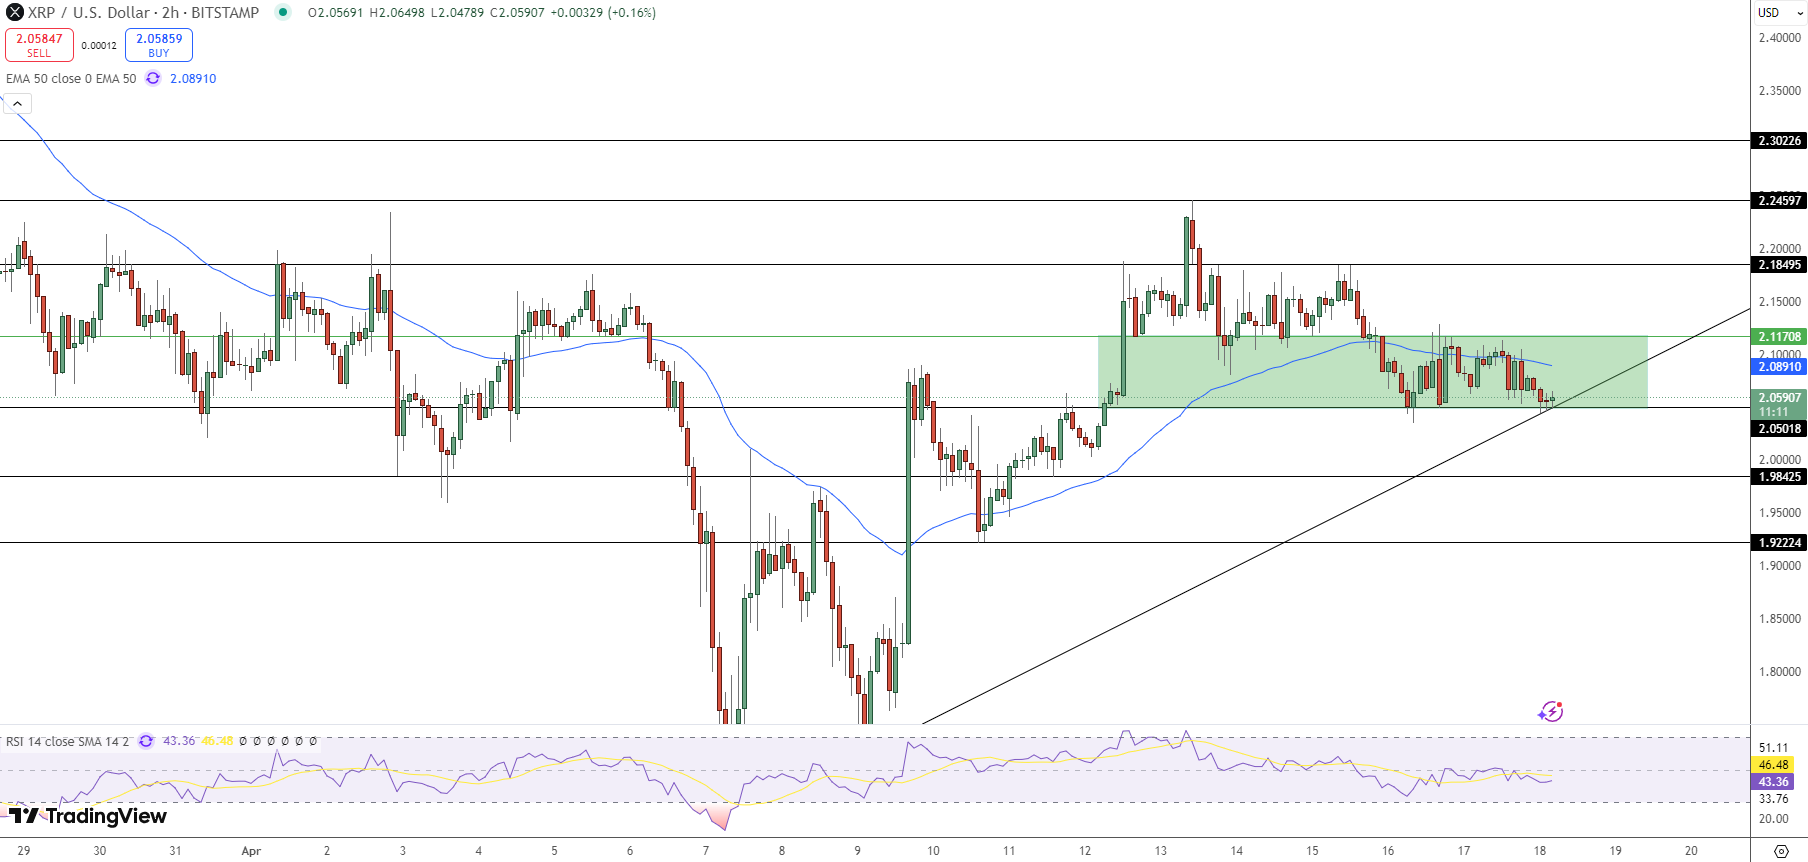Click date 13 on time axis
The height and width of the screenshot is (862, 1808).
1161,851
